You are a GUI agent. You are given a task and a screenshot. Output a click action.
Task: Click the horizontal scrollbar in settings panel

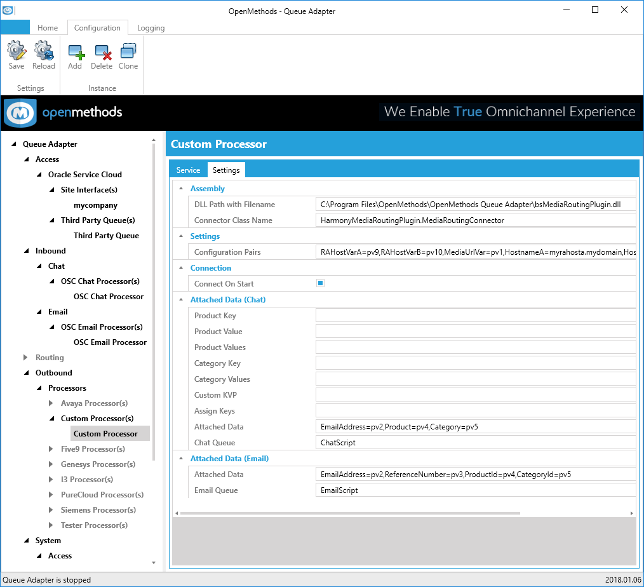click(350, 513)
